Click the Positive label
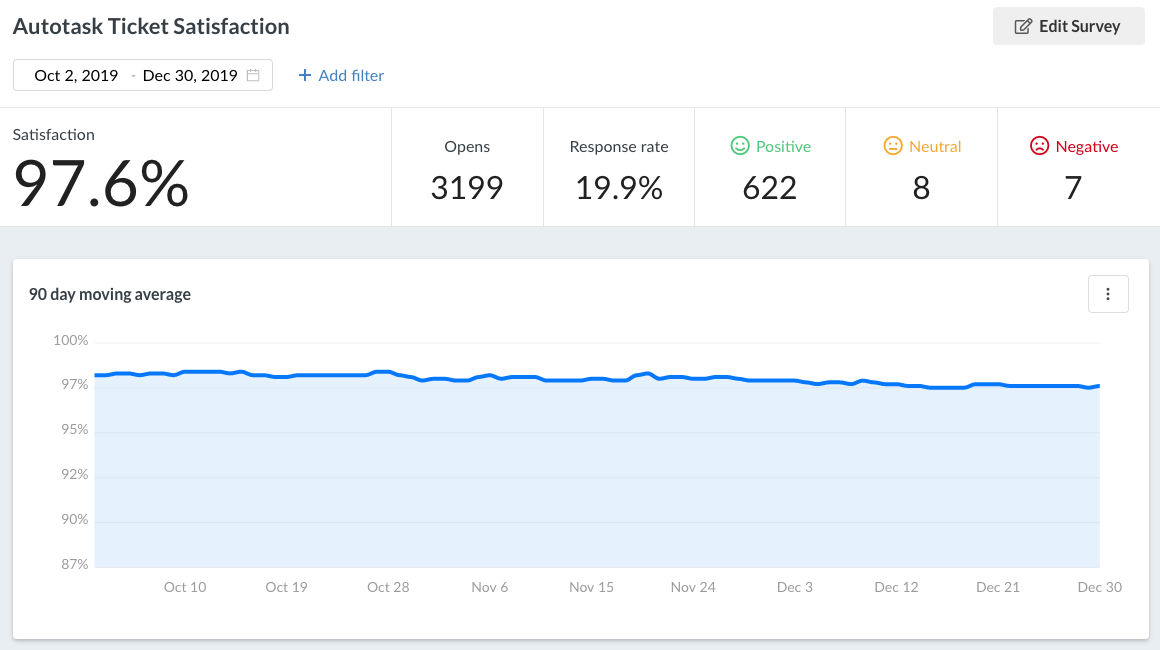The width and height of the screenshot is (1160, 650). 783,146
